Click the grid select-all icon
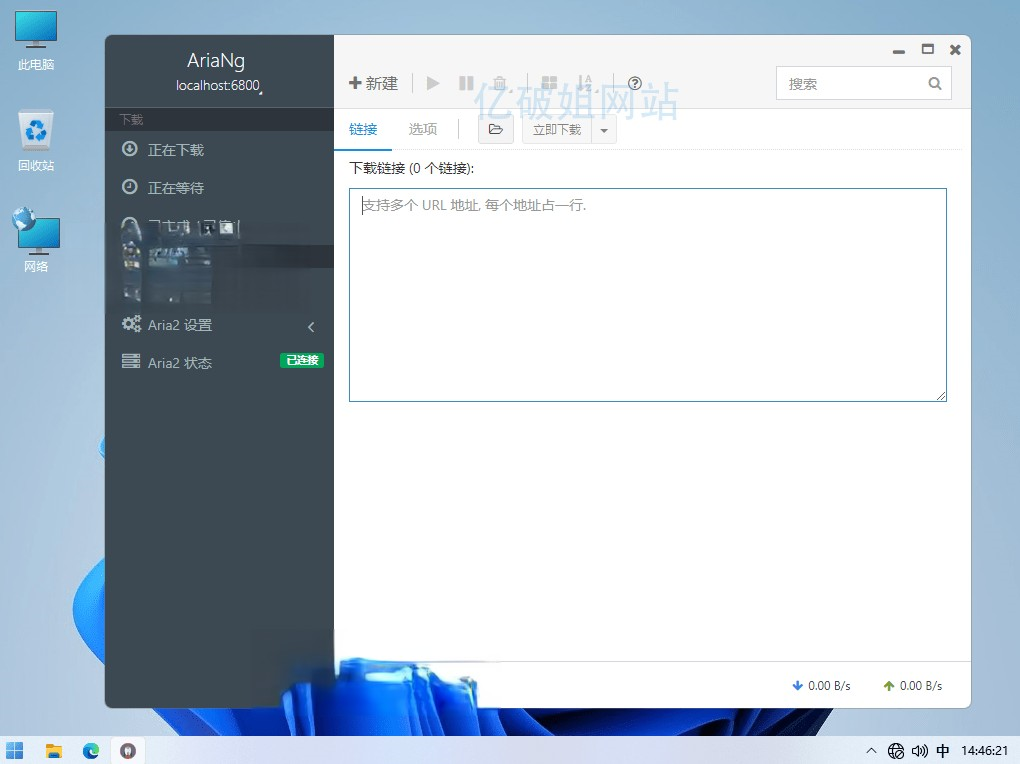Image resolution: width=1020 pixels, height=764 pixels. [550, 83]
